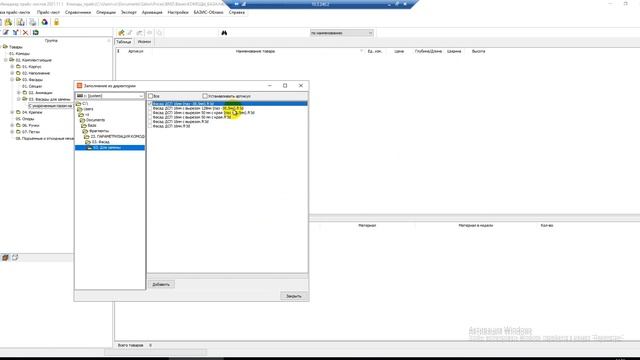Select 01. Секции in group tree
The height and width of the screenshot is (360, 640).
(32, 86)
